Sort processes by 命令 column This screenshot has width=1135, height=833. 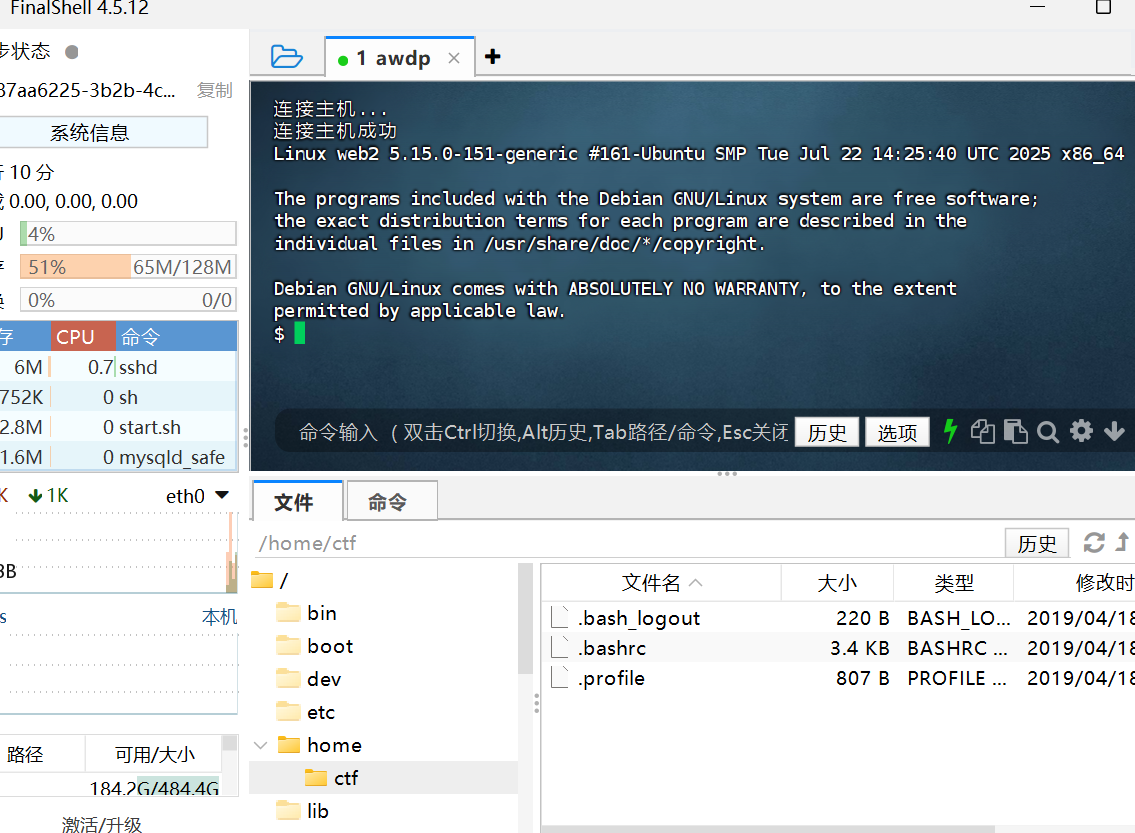pyautogui.click(x=176, y=337)
